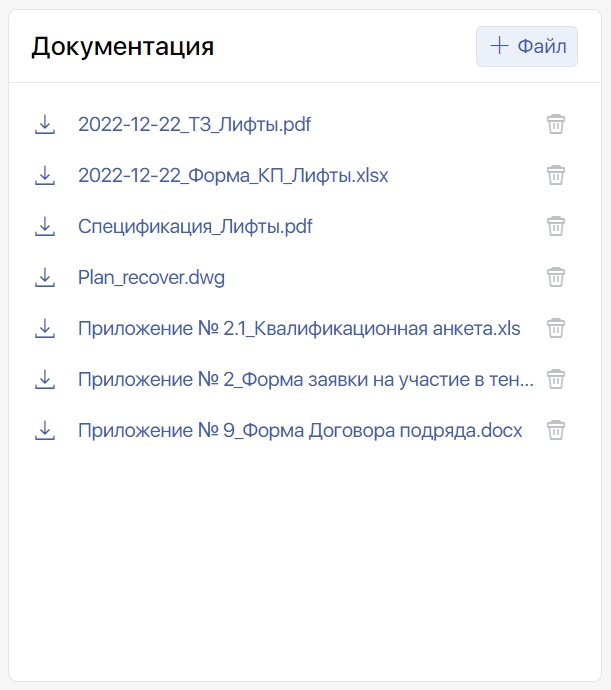Delete Plan_recover.dwg using the trash icon
The width and height of the screenshot is (611, 690).
point(556,277)
